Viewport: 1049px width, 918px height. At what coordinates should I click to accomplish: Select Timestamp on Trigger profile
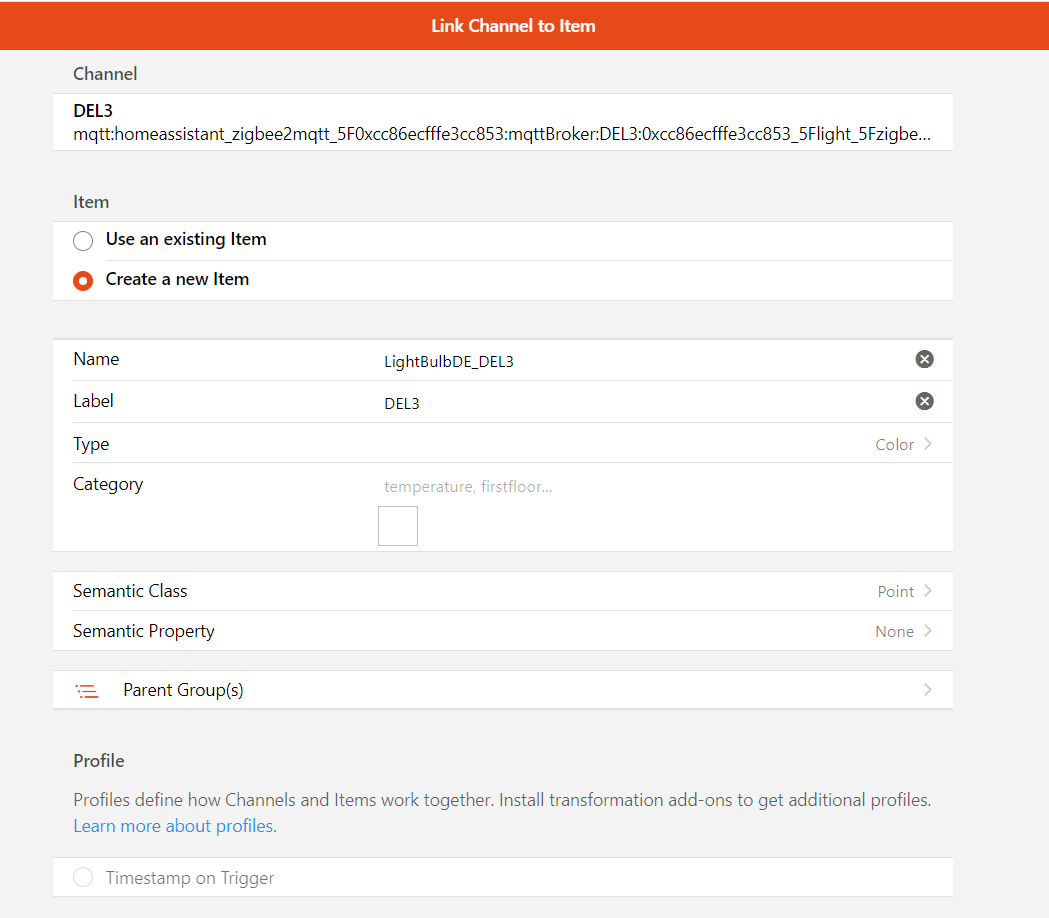coord(84,878)
